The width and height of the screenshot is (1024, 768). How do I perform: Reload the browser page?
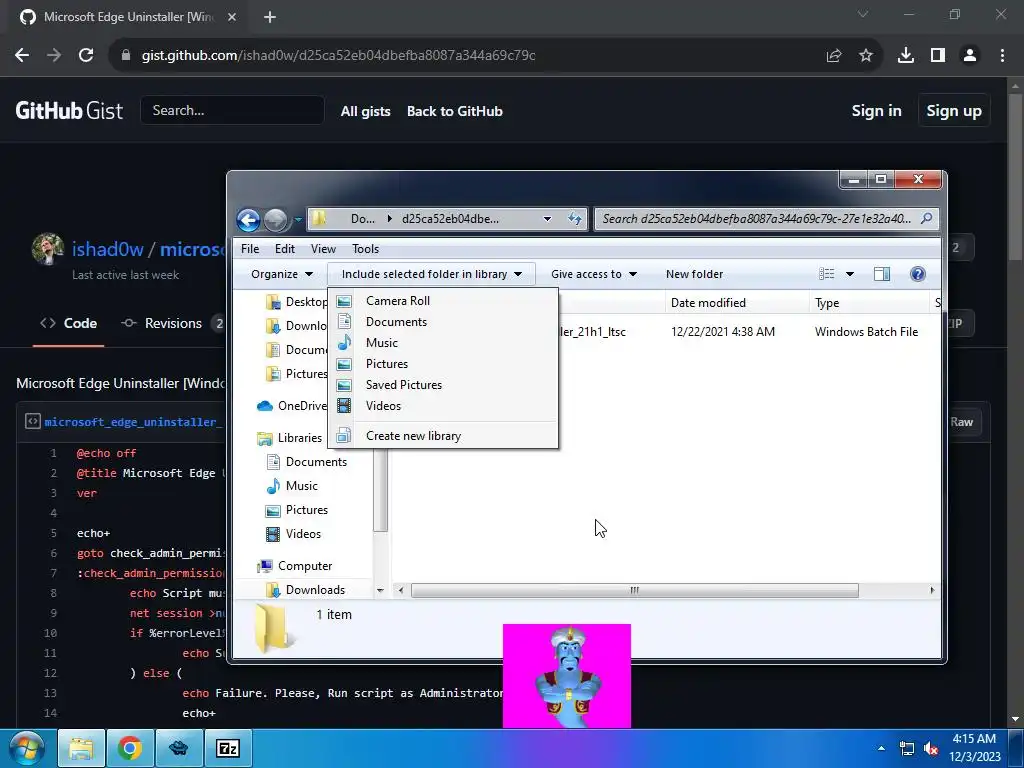pyautogui.click(x=86, y=56)
